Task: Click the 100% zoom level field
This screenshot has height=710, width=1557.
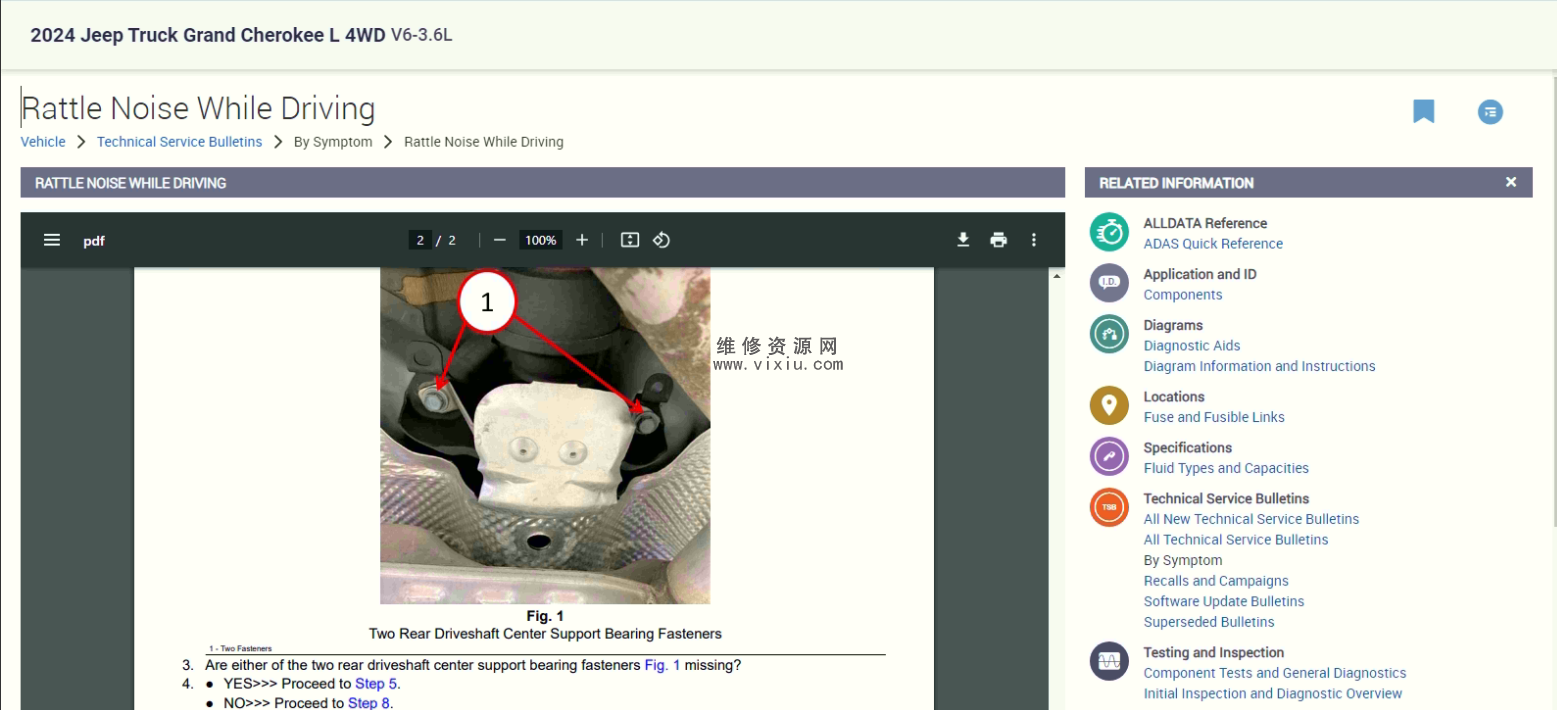Action: [541, 240]
